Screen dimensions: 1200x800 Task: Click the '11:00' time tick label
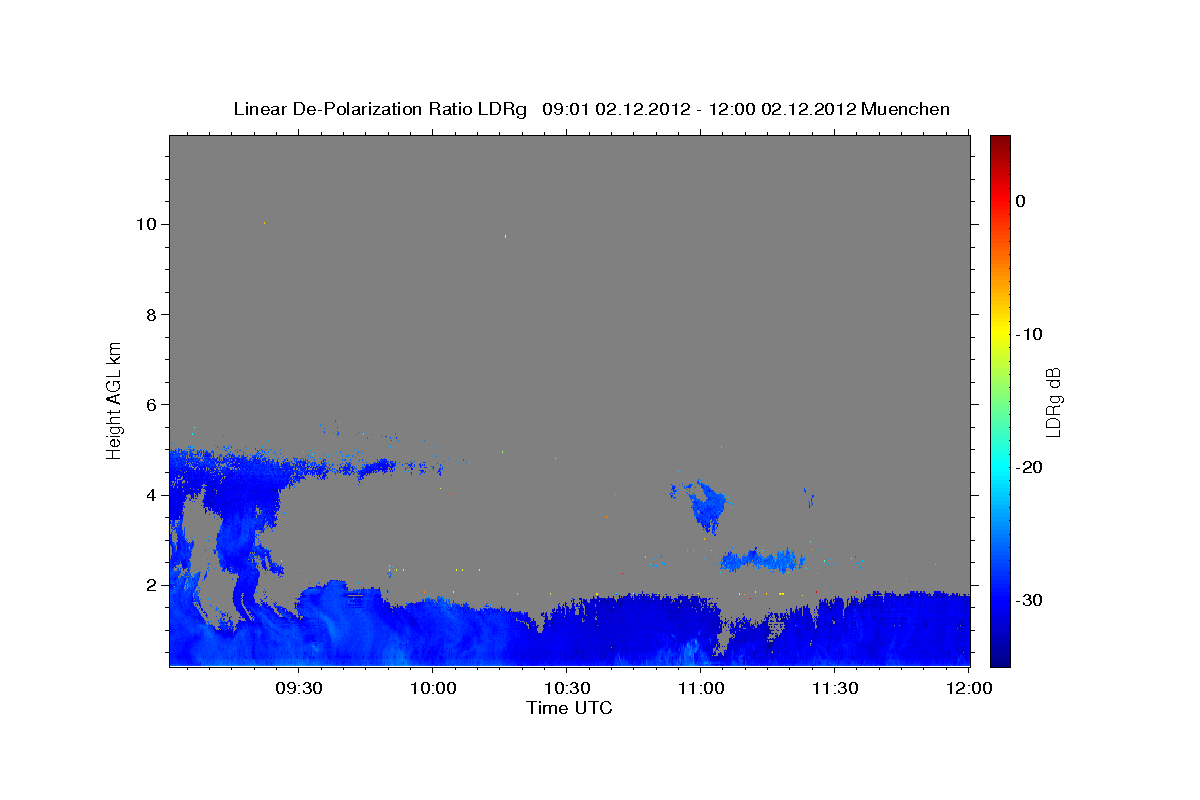pyautogui.click(x=701, y=689)
